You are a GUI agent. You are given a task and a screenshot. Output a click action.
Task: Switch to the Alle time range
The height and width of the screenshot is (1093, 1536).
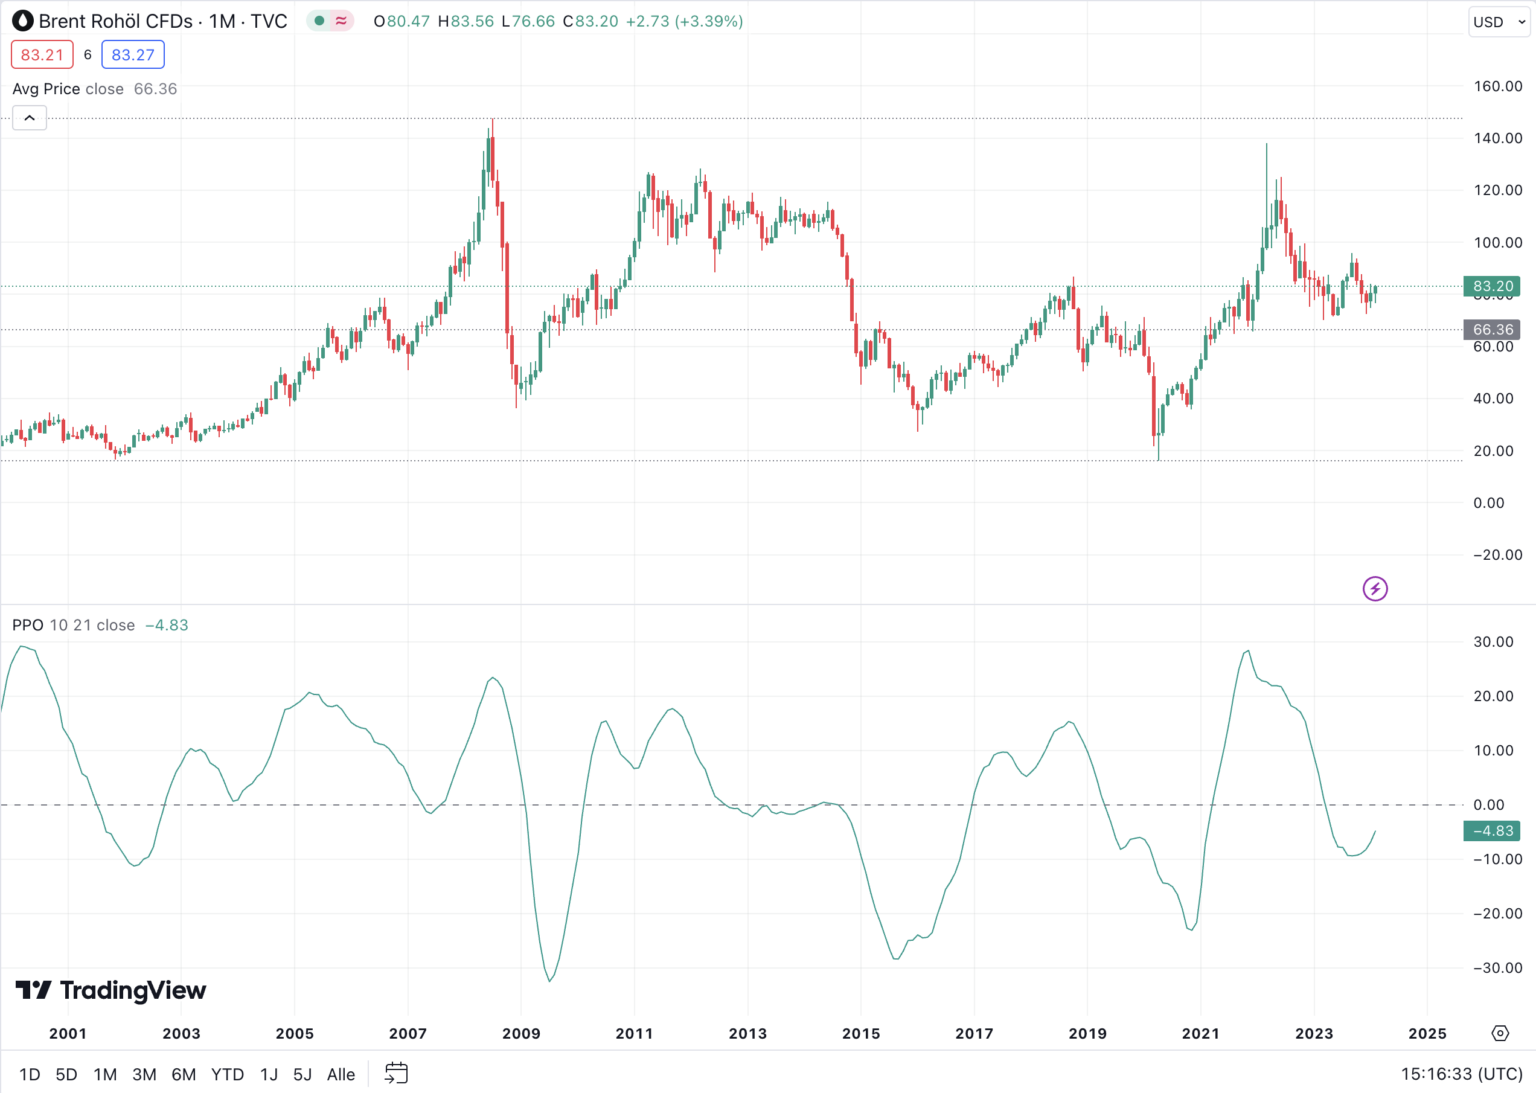[x=341, y=1074]
